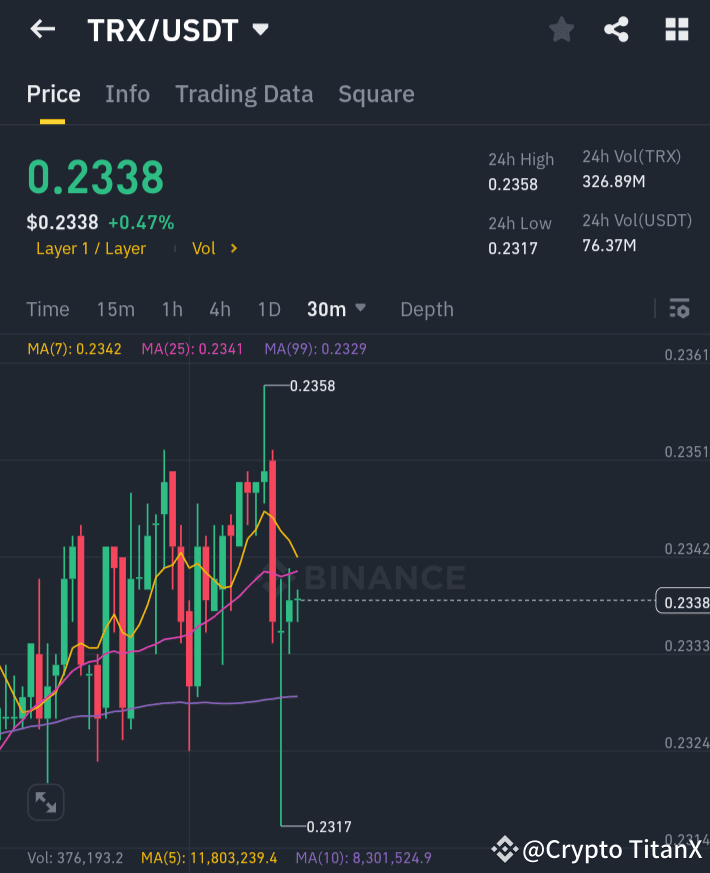Open sharing options with the share icon

[616, 29]
